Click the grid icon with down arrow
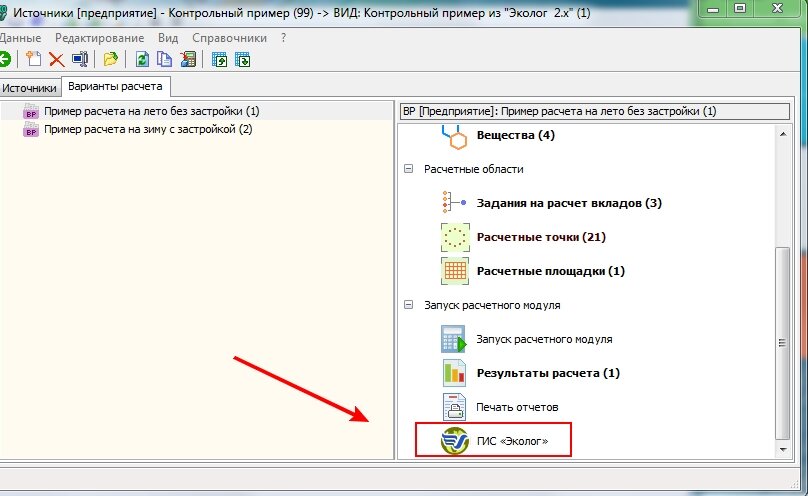The width and height of the screenshot is (808, 496). [x=243, y=59]
